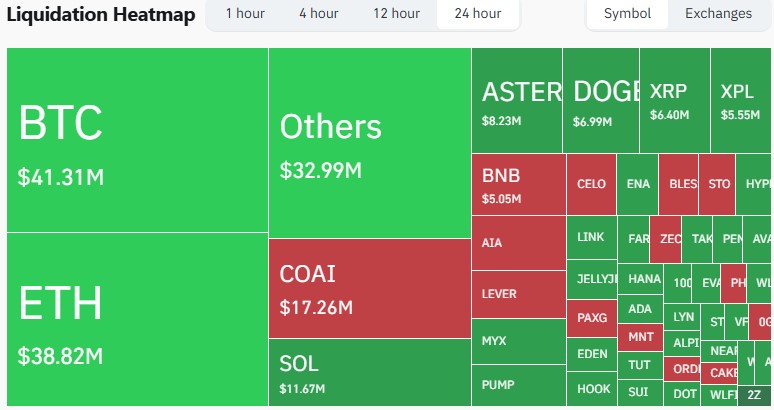Screen dimensions: 774x410
Task: Click the red PAXG tile
Action: click(x=592, y=318)
